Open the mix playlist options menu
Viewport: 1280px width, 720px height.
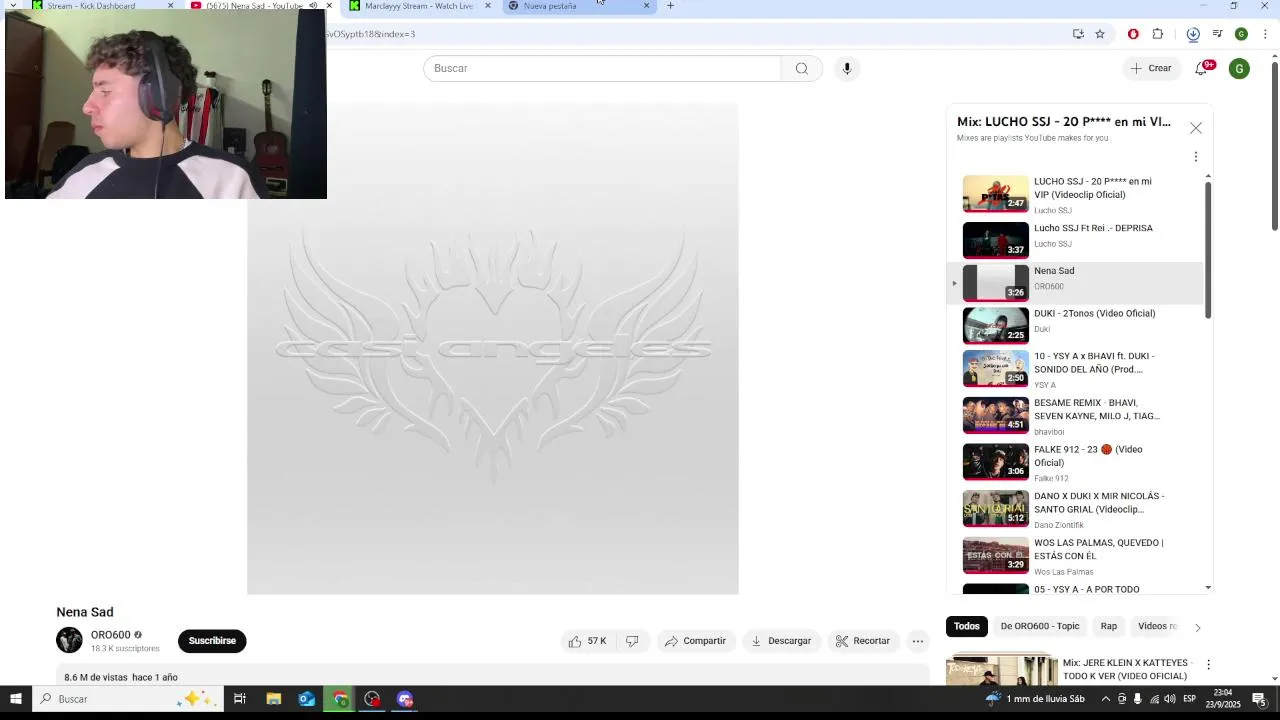click(x=1196, y=157)
